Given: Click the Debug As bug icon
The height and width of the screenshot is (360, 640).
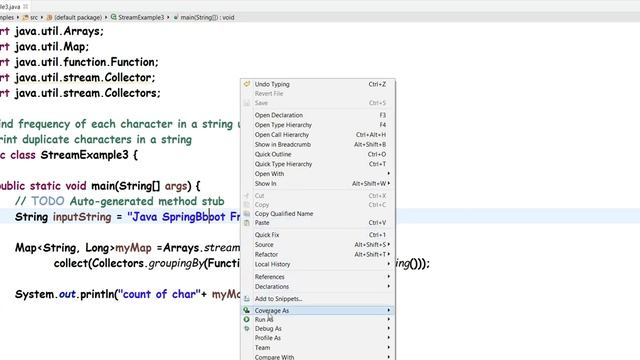Looking at the screenshot, I should coord(247,329).
